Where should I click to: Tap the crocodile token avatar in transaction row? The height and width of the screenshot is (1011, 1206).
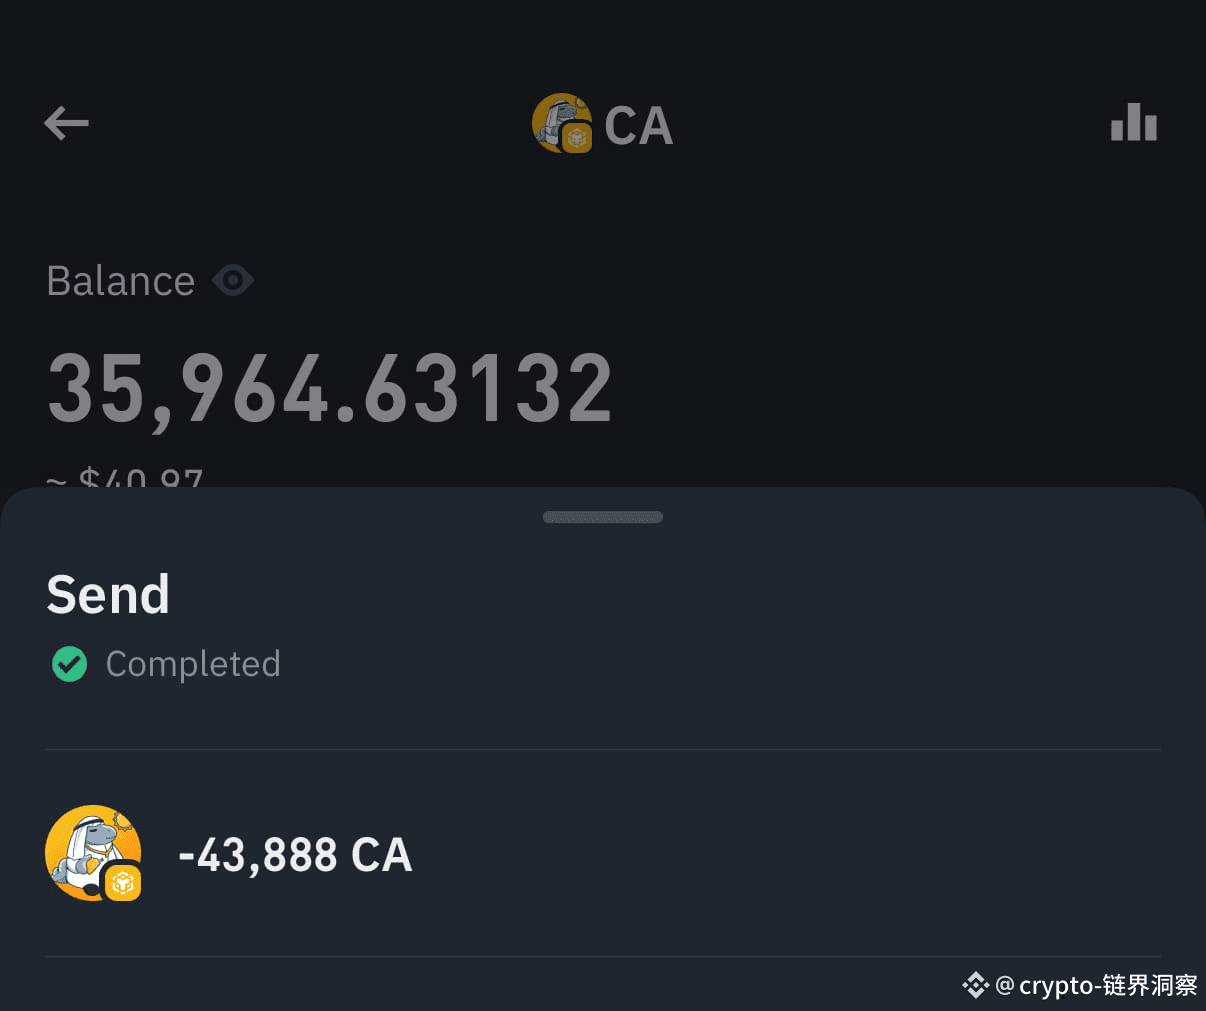point(93,853)
